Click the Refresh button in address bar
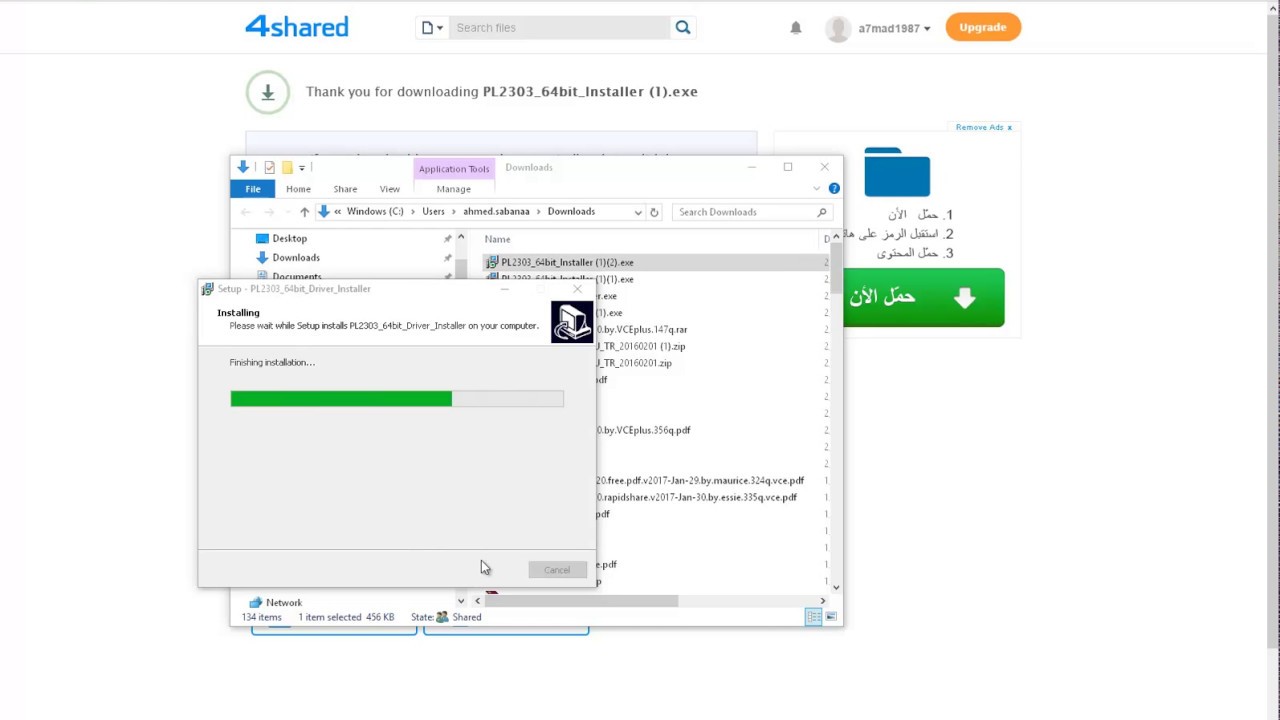Image resolution: width=1280 pixels, height=720 pixels. [654, 212]
